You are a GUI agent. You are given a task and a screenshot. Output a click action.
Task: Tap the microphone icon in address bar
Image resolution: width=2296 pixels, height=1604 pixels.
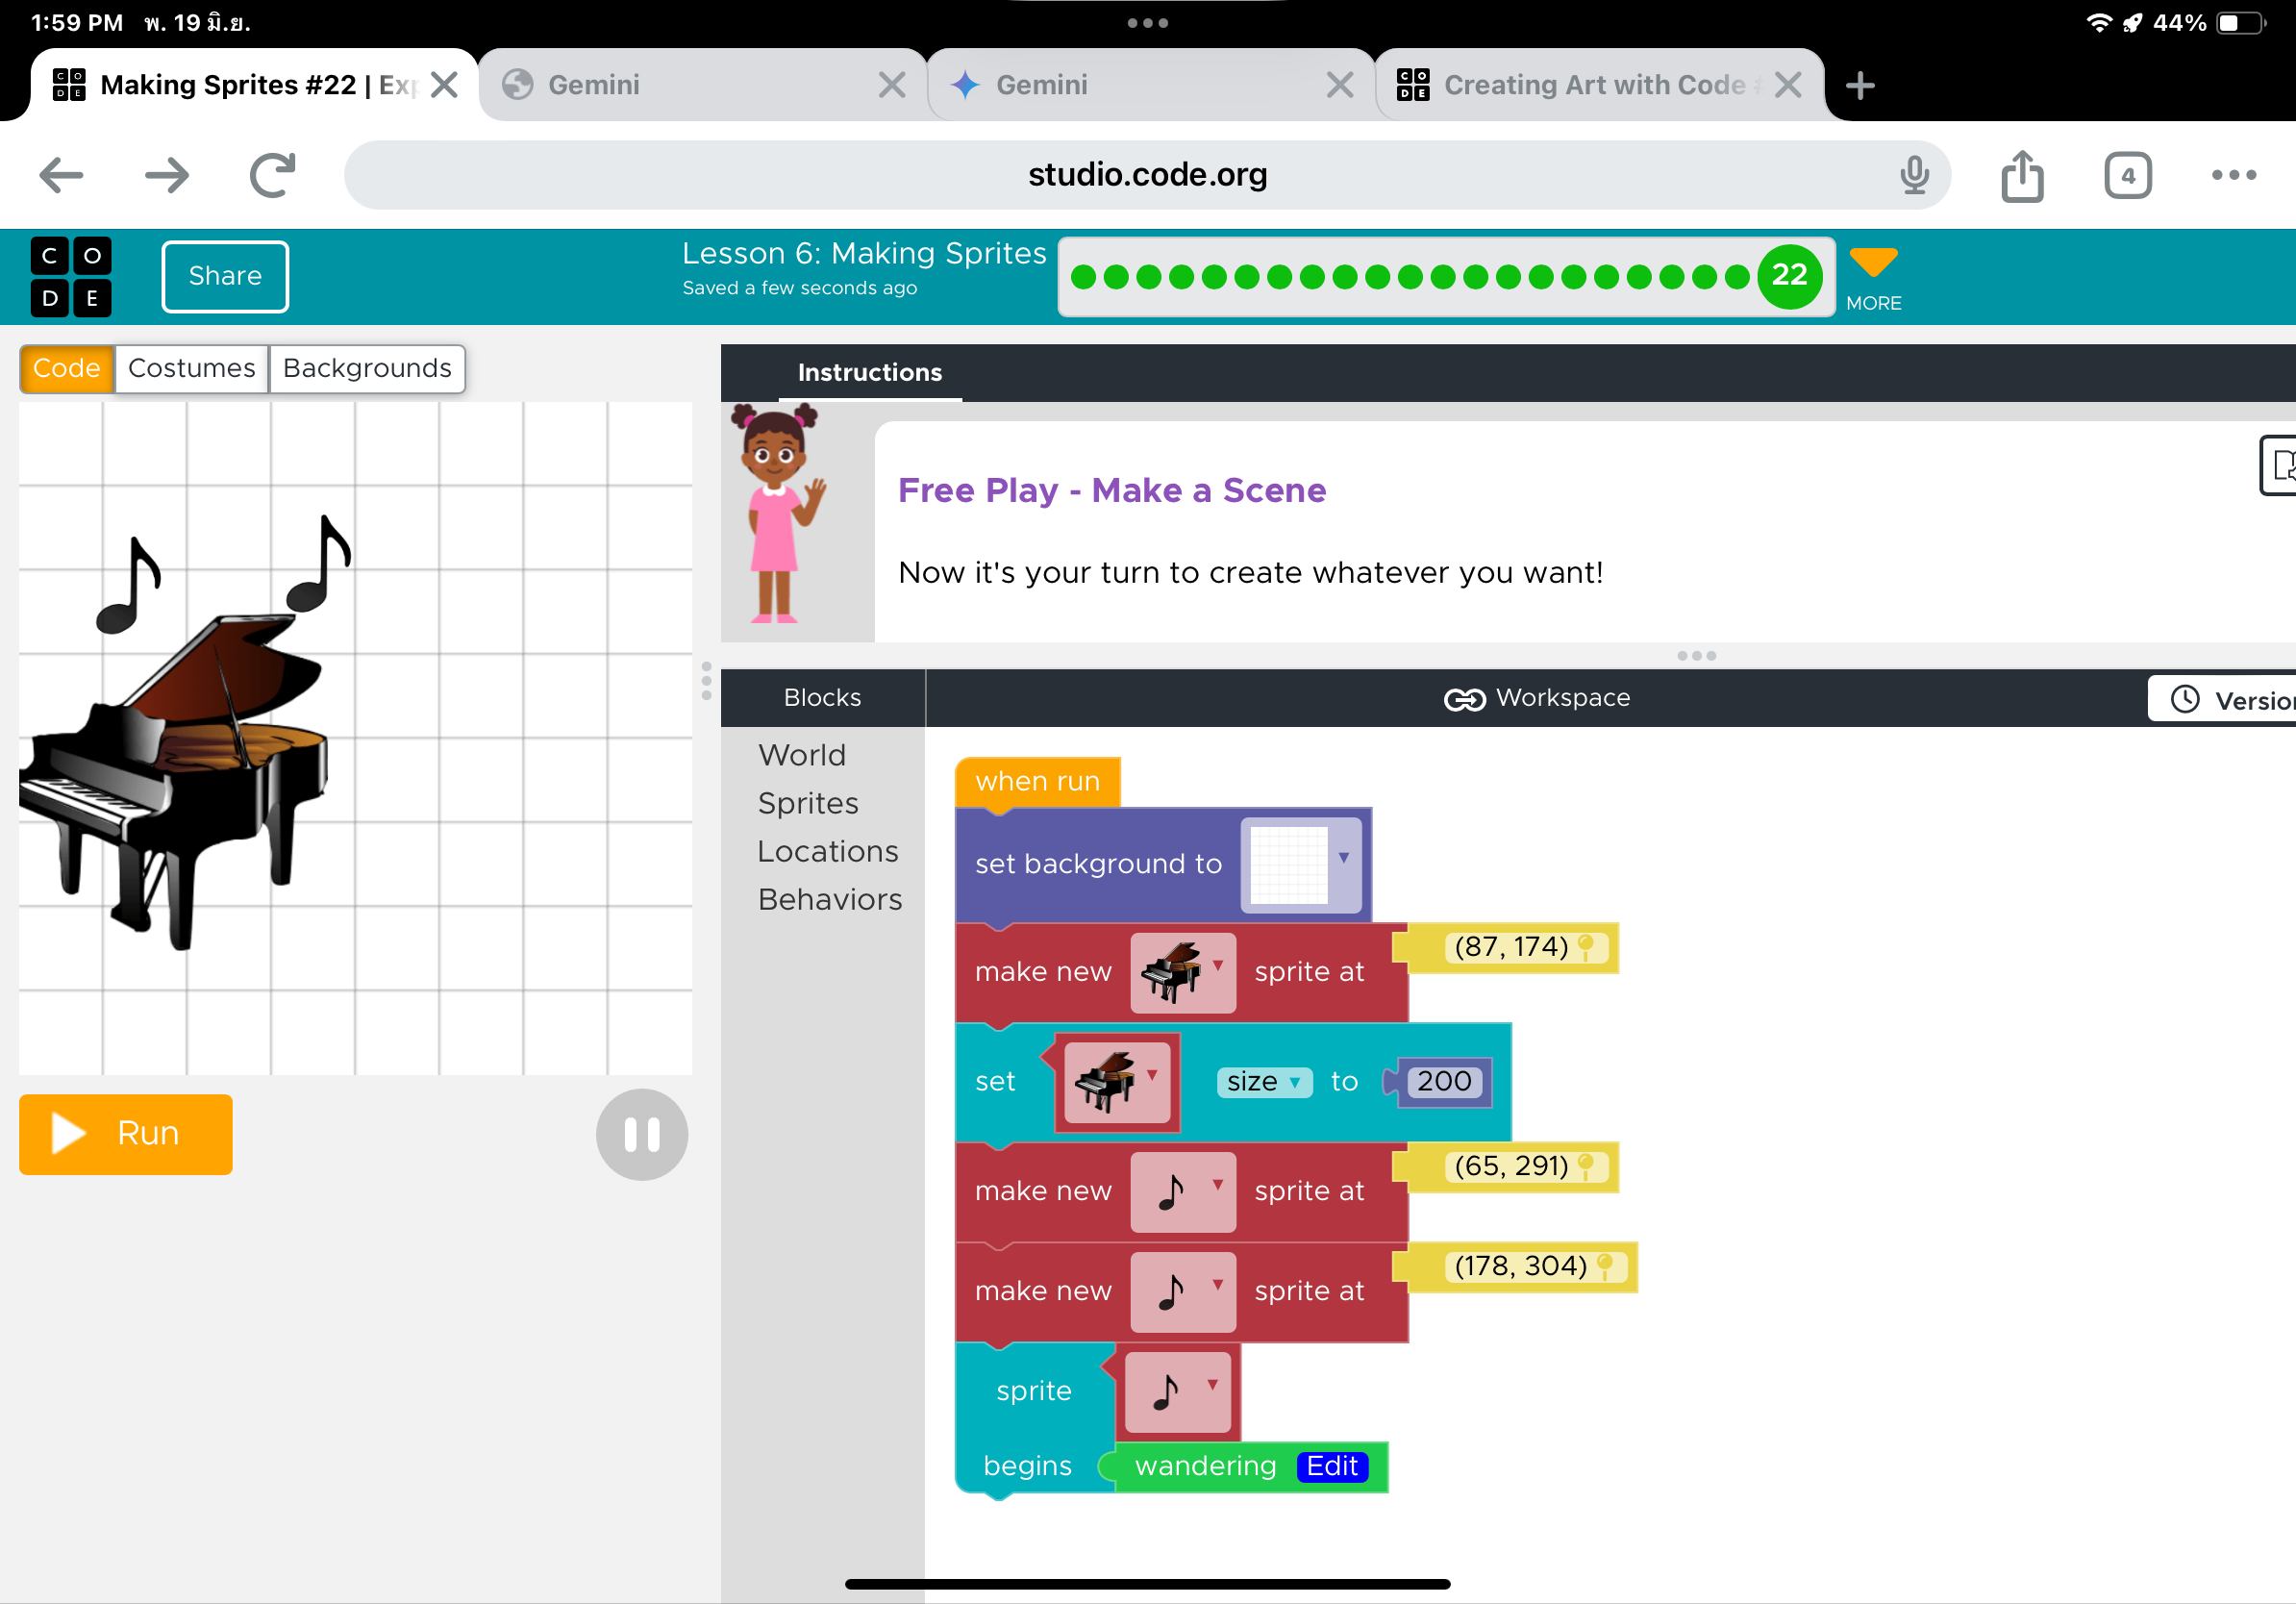(1913, 176)
